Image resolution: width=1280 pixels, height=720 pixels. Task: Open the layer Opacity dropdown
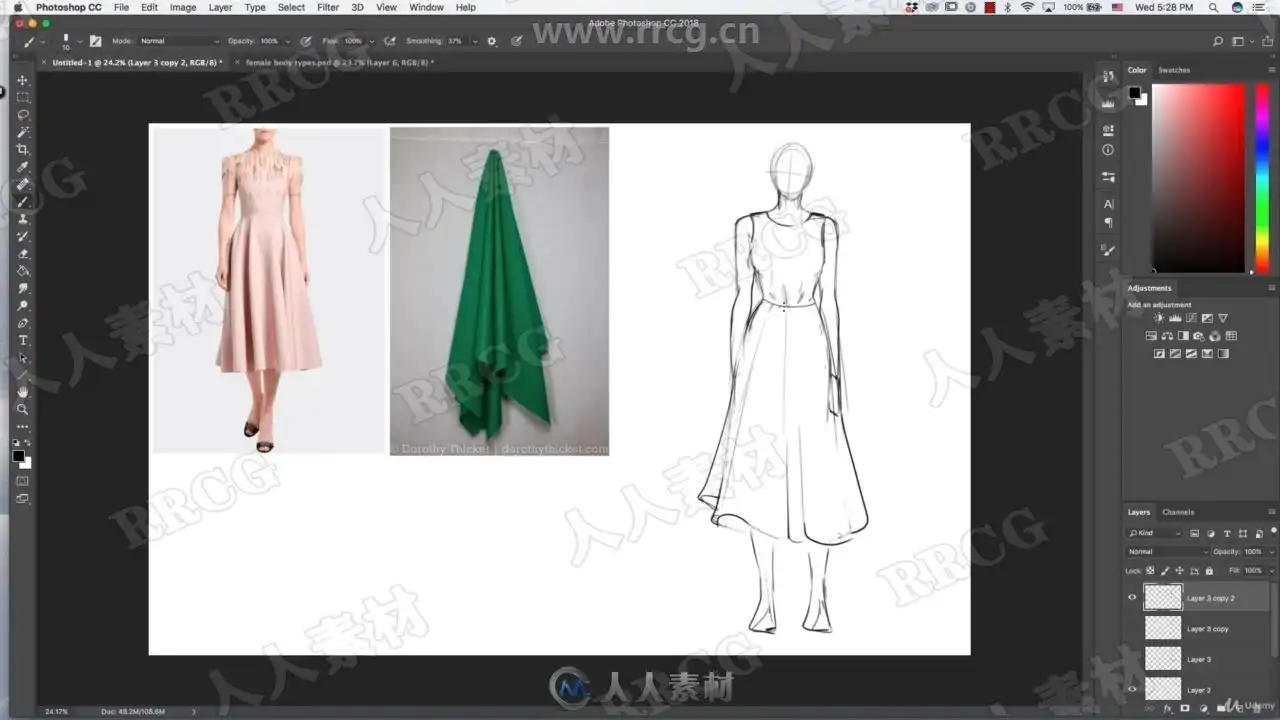point(1271,551)
